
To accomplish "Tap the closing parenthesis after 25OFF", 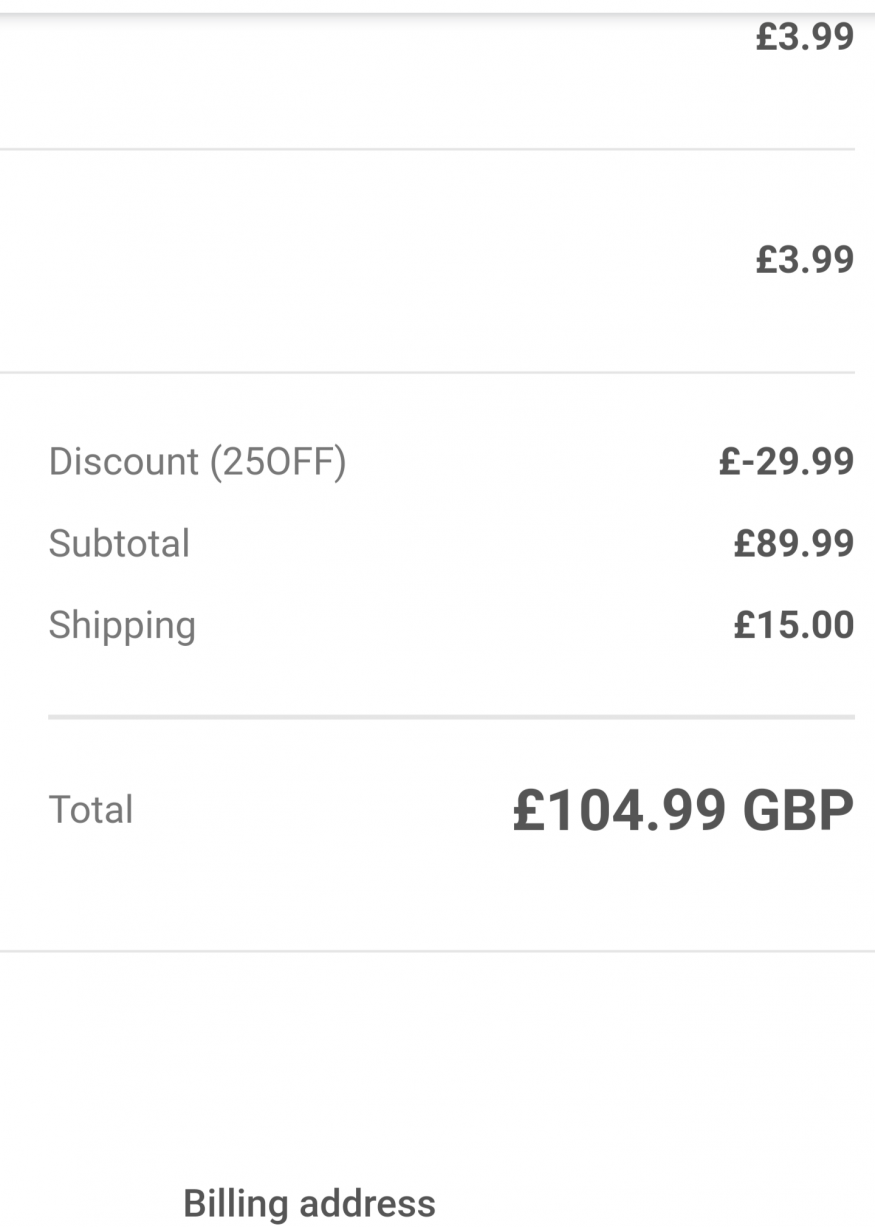I will (x=341, y=462).
